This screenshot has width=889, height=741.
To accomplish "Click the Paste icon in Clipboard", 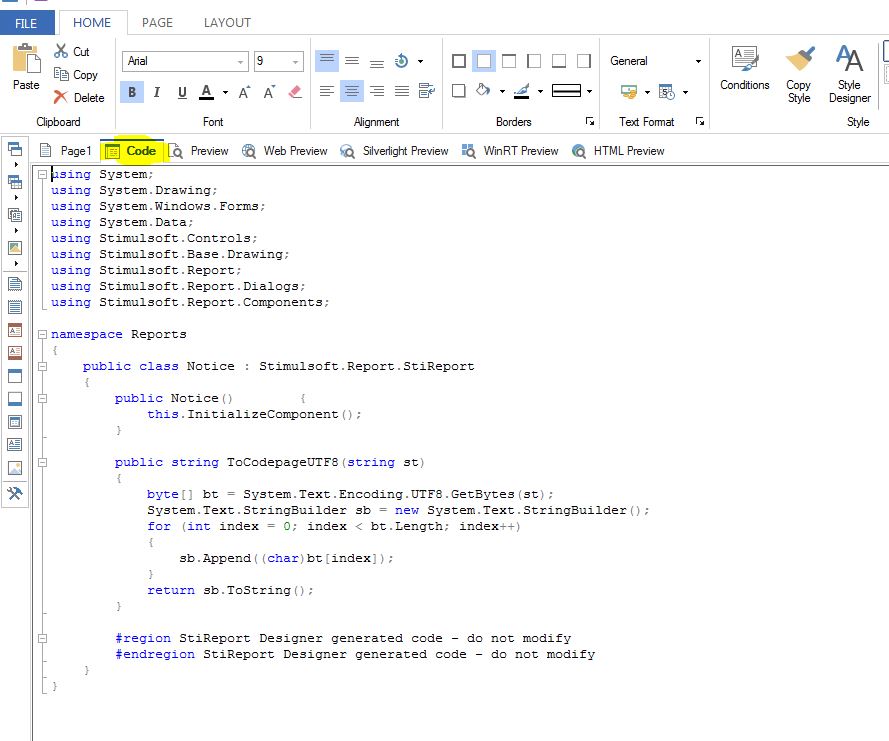I will pyautogui.click(x=26, y=67).
